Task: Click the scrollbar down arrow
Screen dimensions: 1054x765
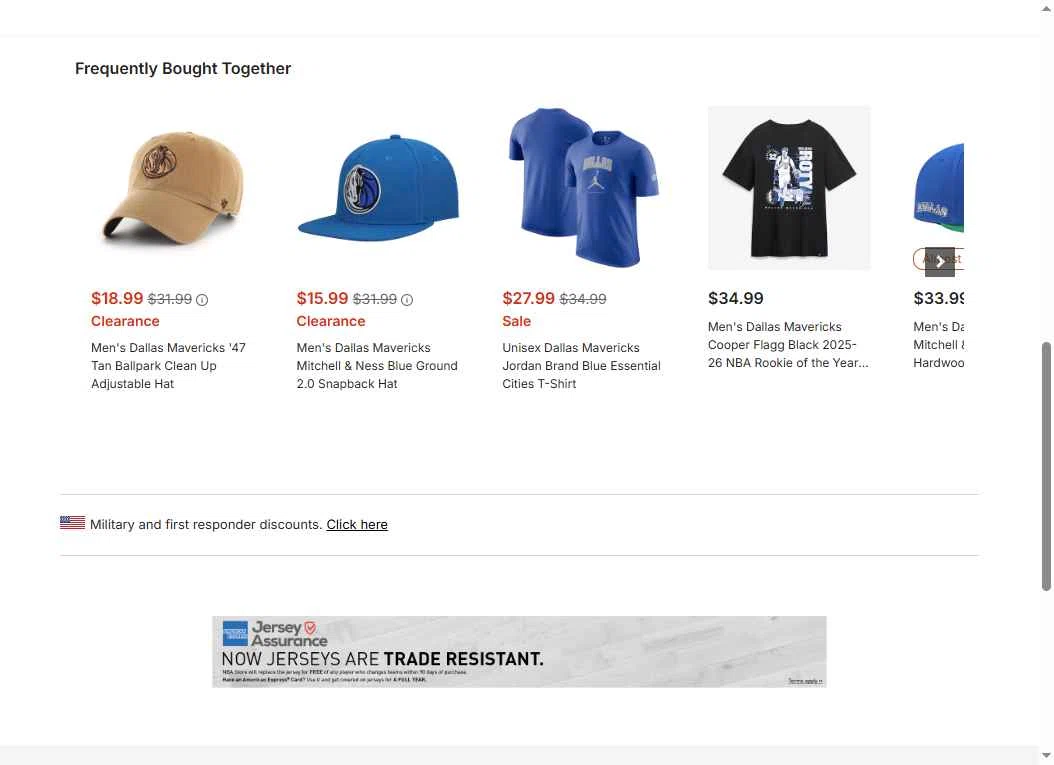Action: tap(1046, 756)
